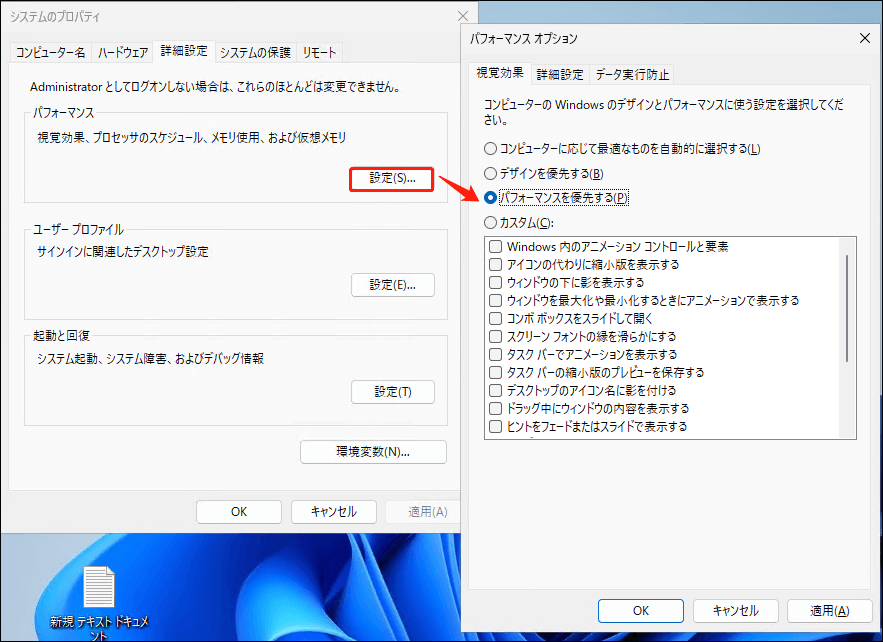Check ドラッグ中にウィンドウの内容を表示する
Viewport: 883px width, 642px height.
pos(589,409)
